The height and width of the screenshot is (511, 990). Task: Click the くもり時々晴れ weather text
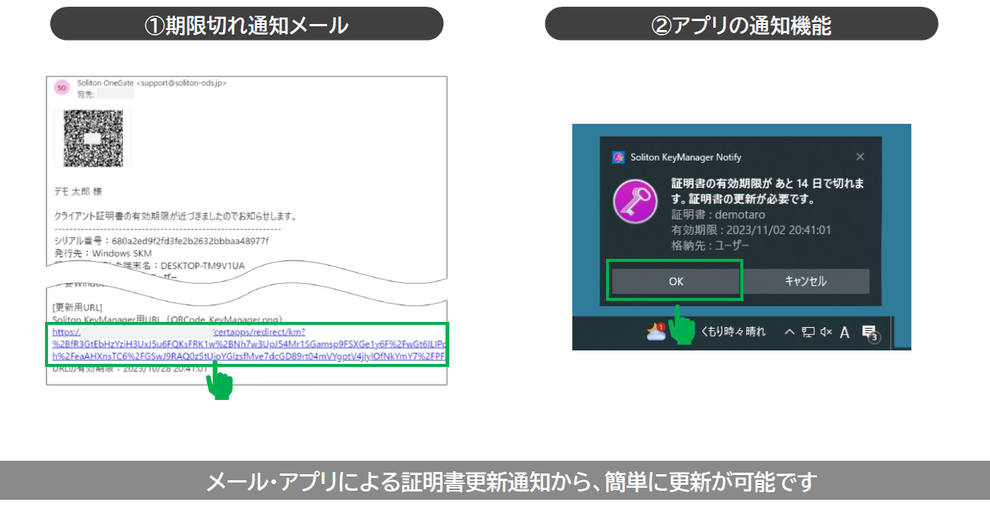pos(733,331)
